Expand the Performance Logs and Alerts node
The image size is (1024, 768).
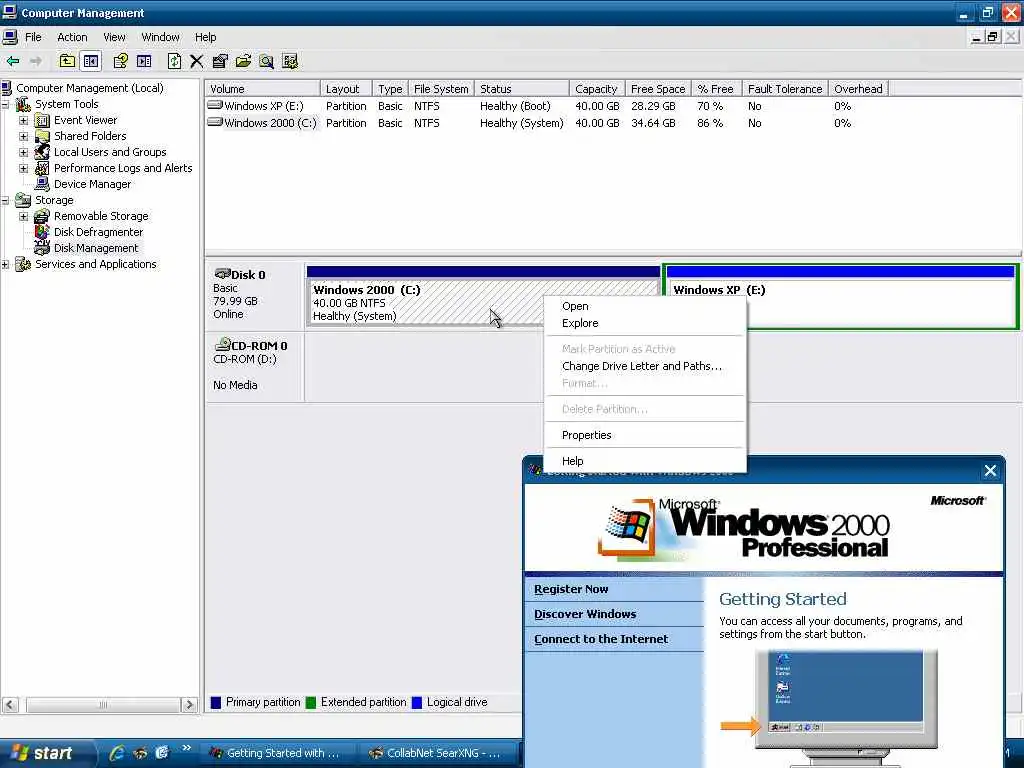(24, 168)
